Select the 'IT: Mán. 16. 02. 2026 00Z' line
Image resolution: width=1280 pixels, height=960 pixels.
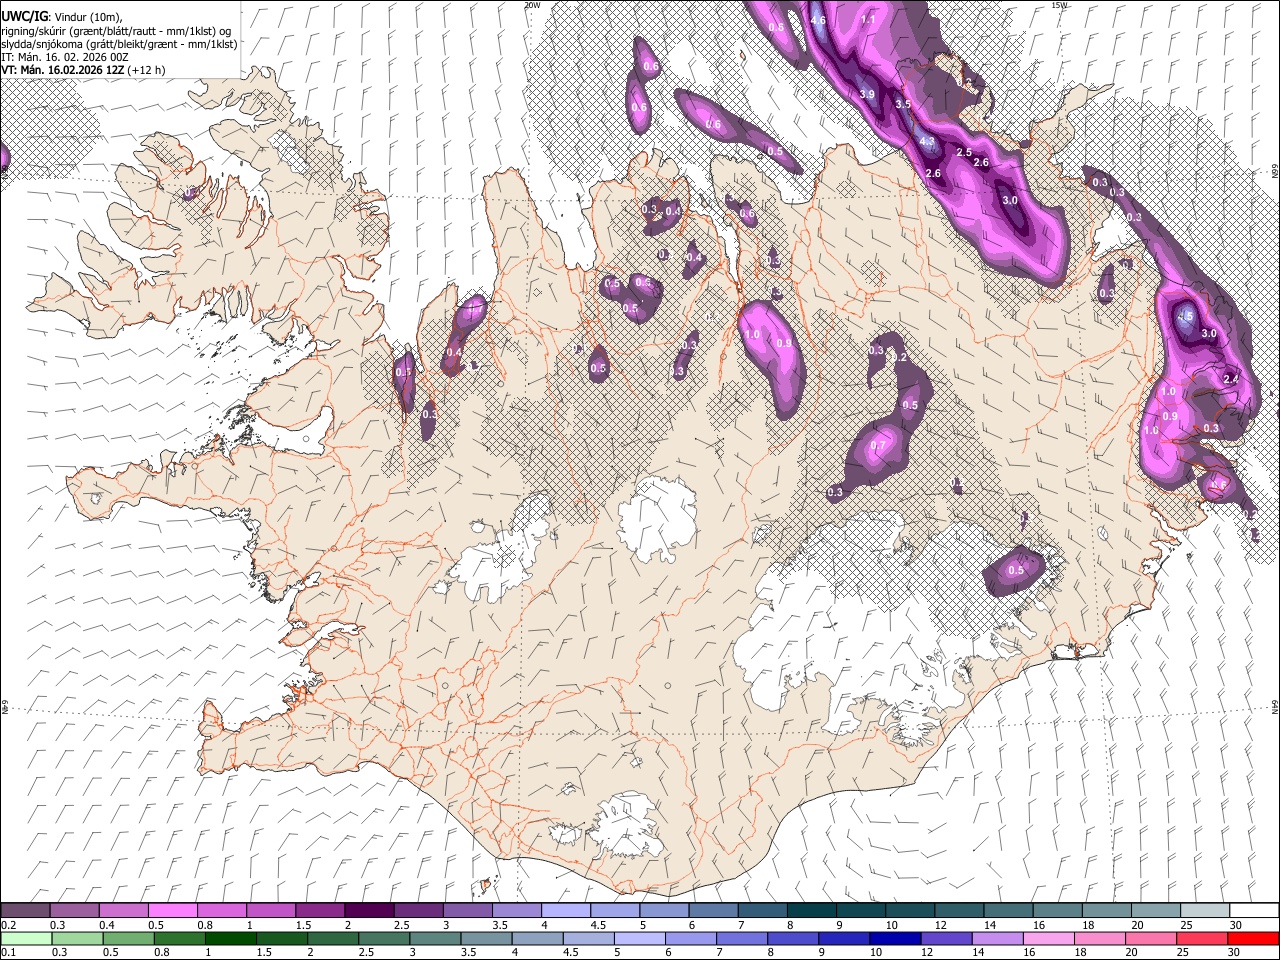(65, 57)
